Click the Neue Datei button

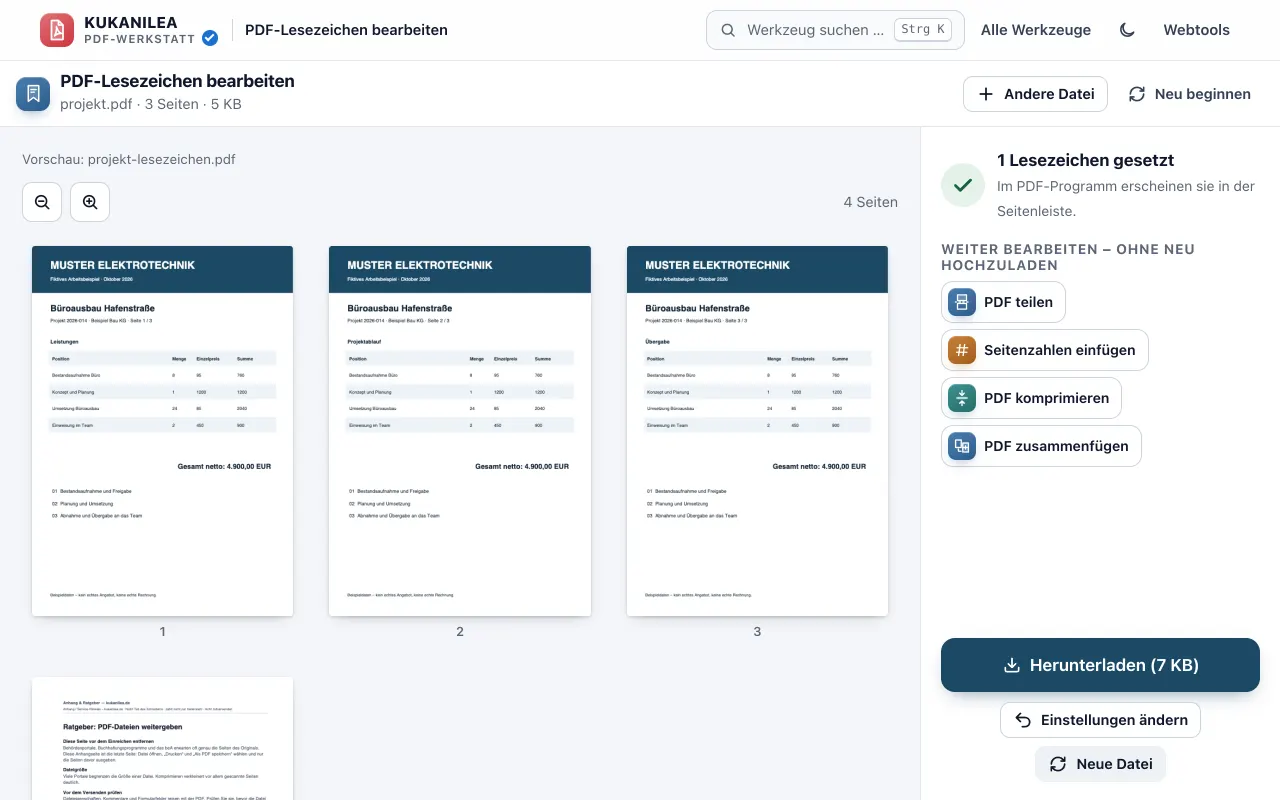(1100, 764)
